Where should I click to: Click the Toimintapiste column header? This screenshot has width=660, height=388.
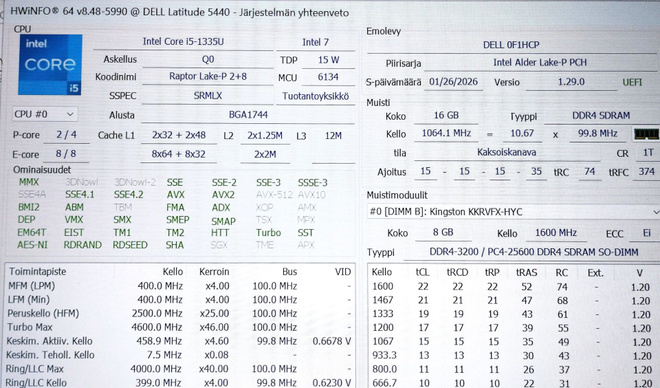click(x=38, y=271)
